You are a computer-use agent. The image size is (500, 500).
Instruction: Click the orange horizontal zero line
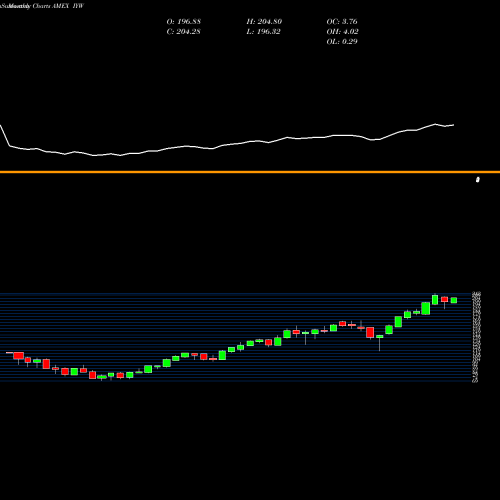click(x=250, y=172)
